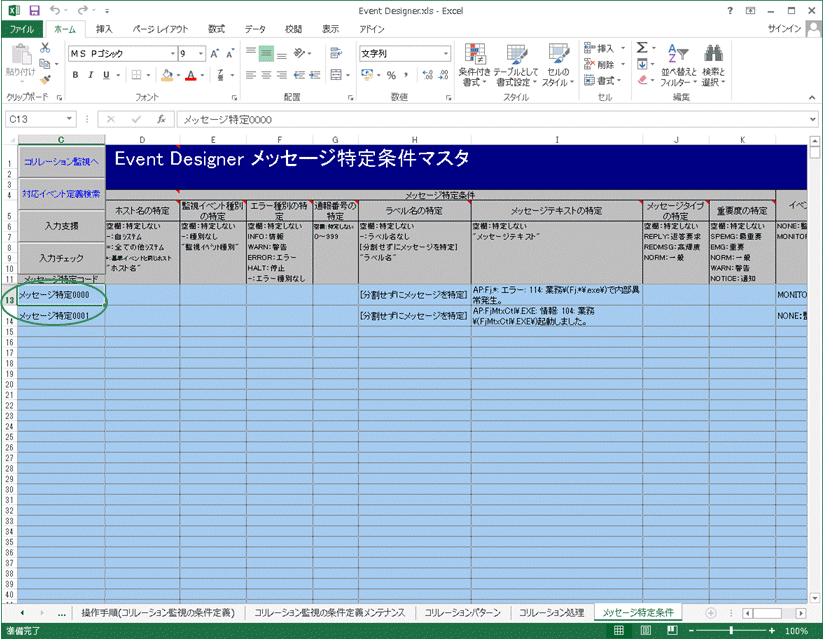823x639 pixels.
Task: Click the 入力チェック button
Action: (61, 258)
